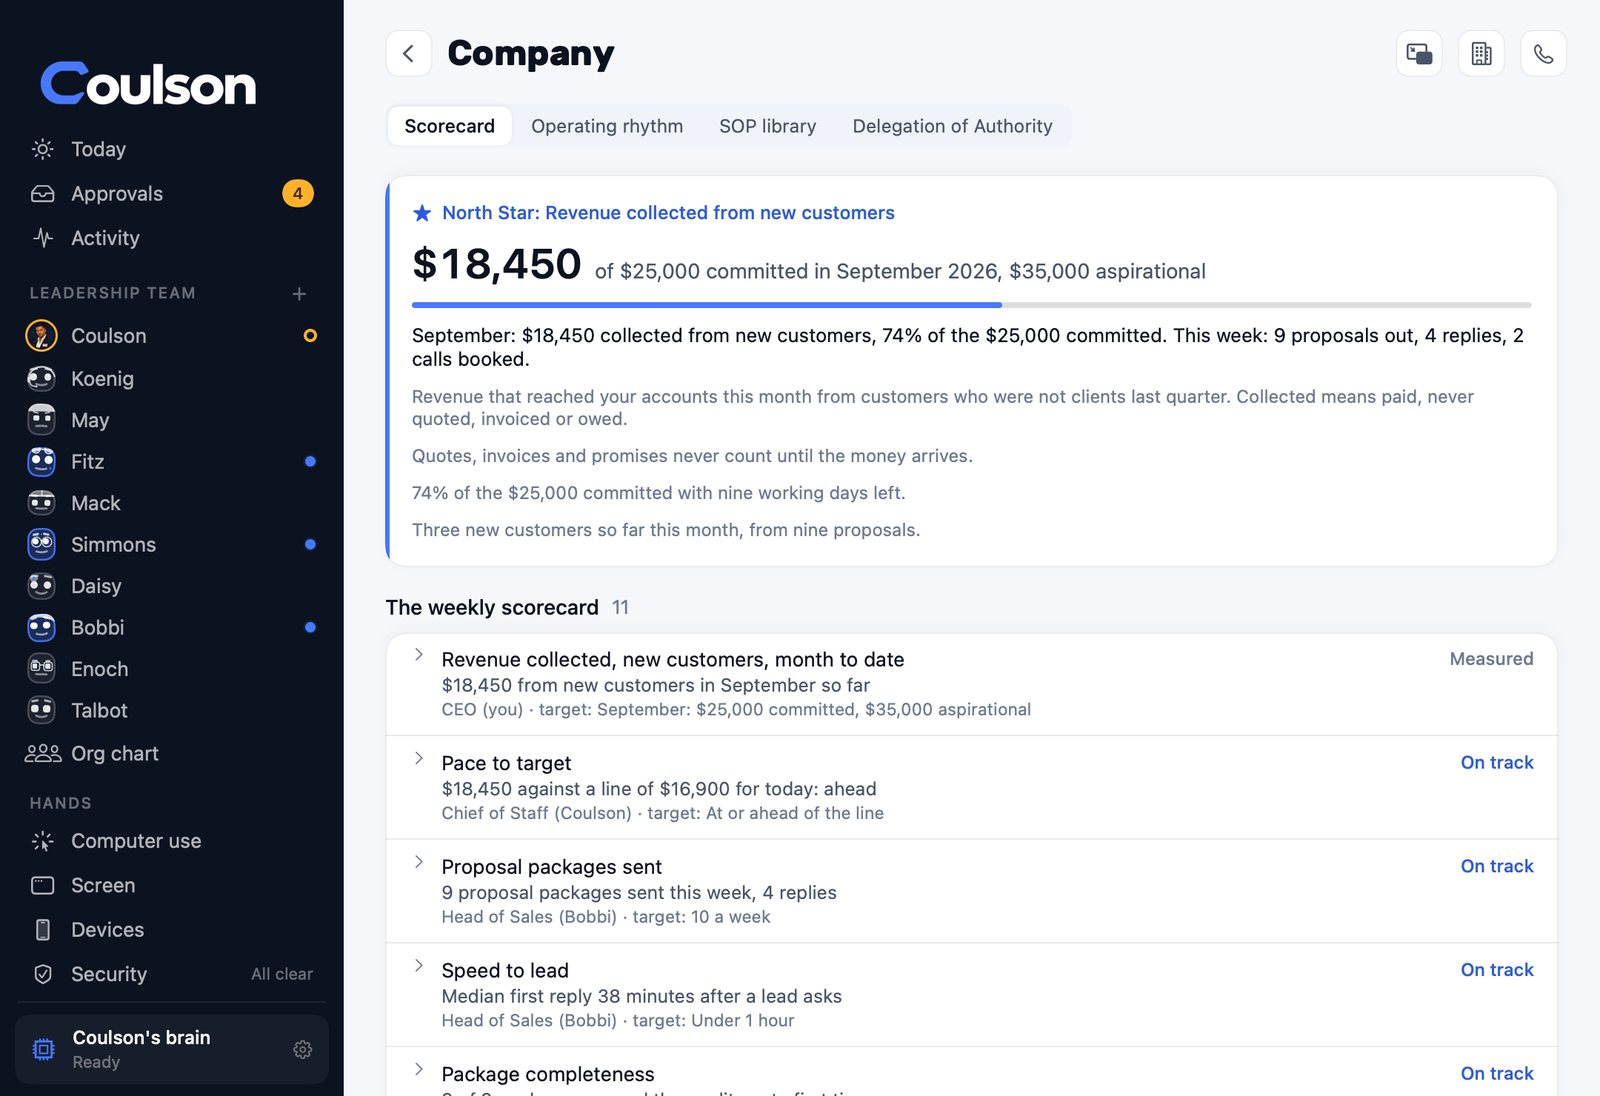Click the LEADERSHIP TEAM section heading
Image resolution: width=1600 pixels, height=1096 pixels.
click(113, 293)
